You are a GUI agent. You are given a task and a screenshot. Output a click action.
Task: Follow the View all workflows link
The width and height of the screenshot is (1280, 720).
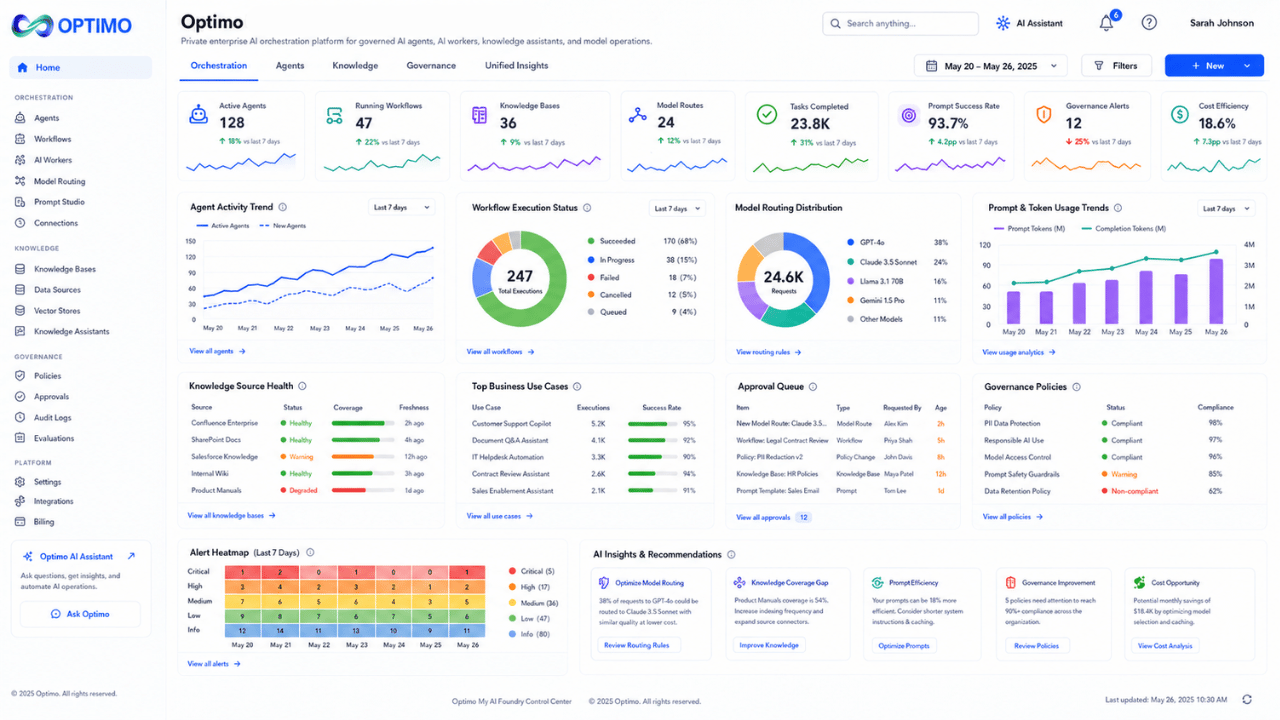click(x=500, y=352)
